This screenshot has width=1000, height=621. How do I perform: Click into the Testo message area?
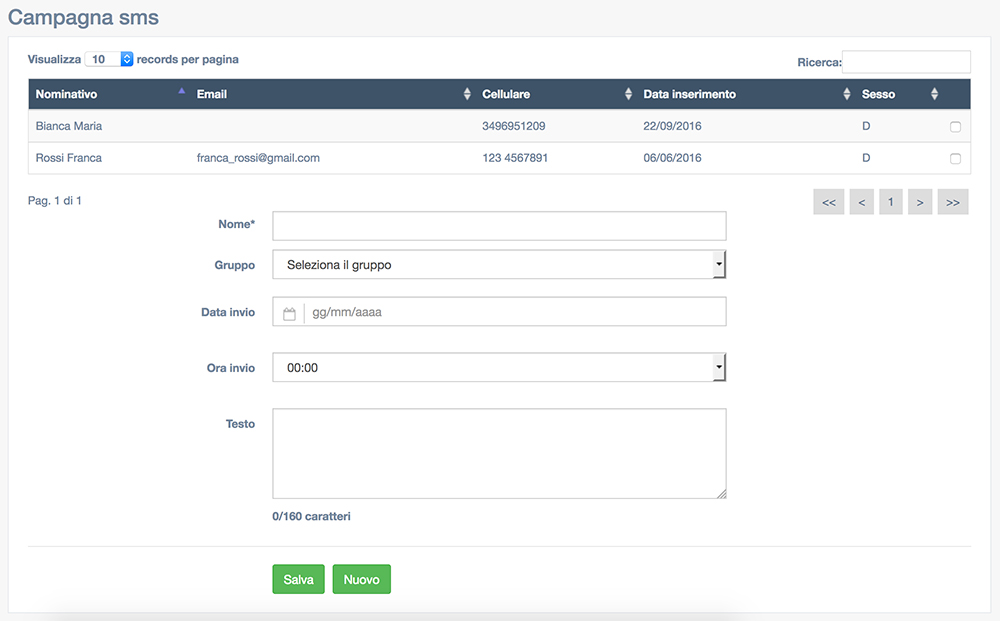(499, 453)
